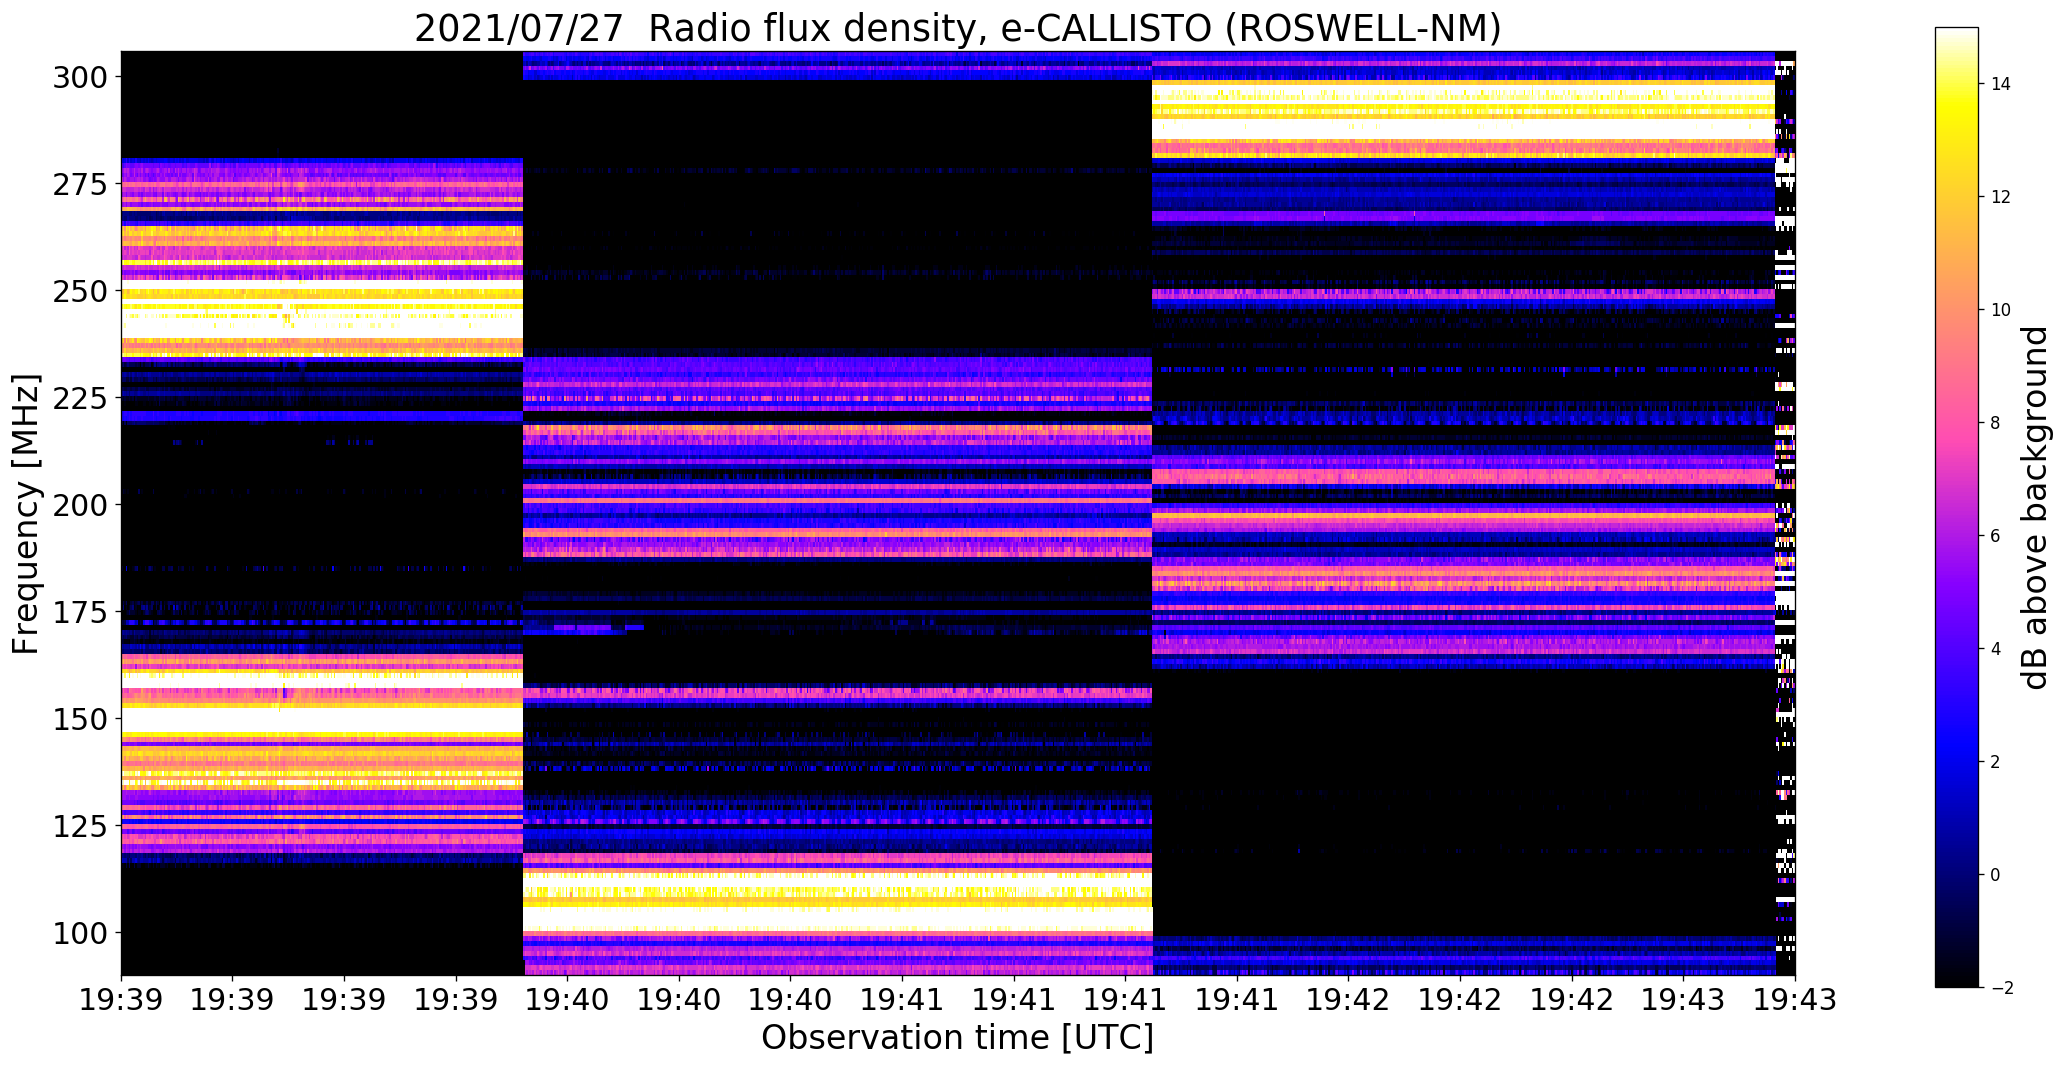
Task: Select the 200 tick on frequency axis
Action: coord(82,505)
